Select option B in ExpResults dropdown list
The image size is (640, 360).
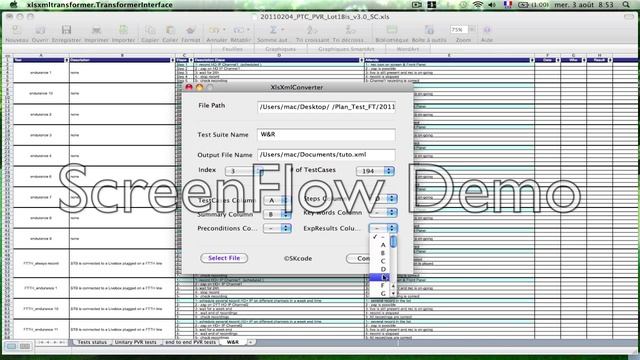tap(380, 253)
